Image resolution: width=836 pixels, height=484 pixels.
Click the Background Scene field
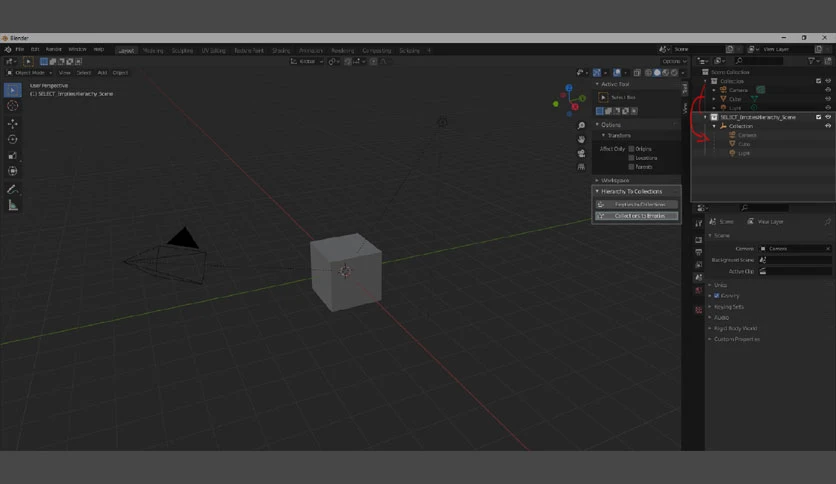click(x=795, y=260)
